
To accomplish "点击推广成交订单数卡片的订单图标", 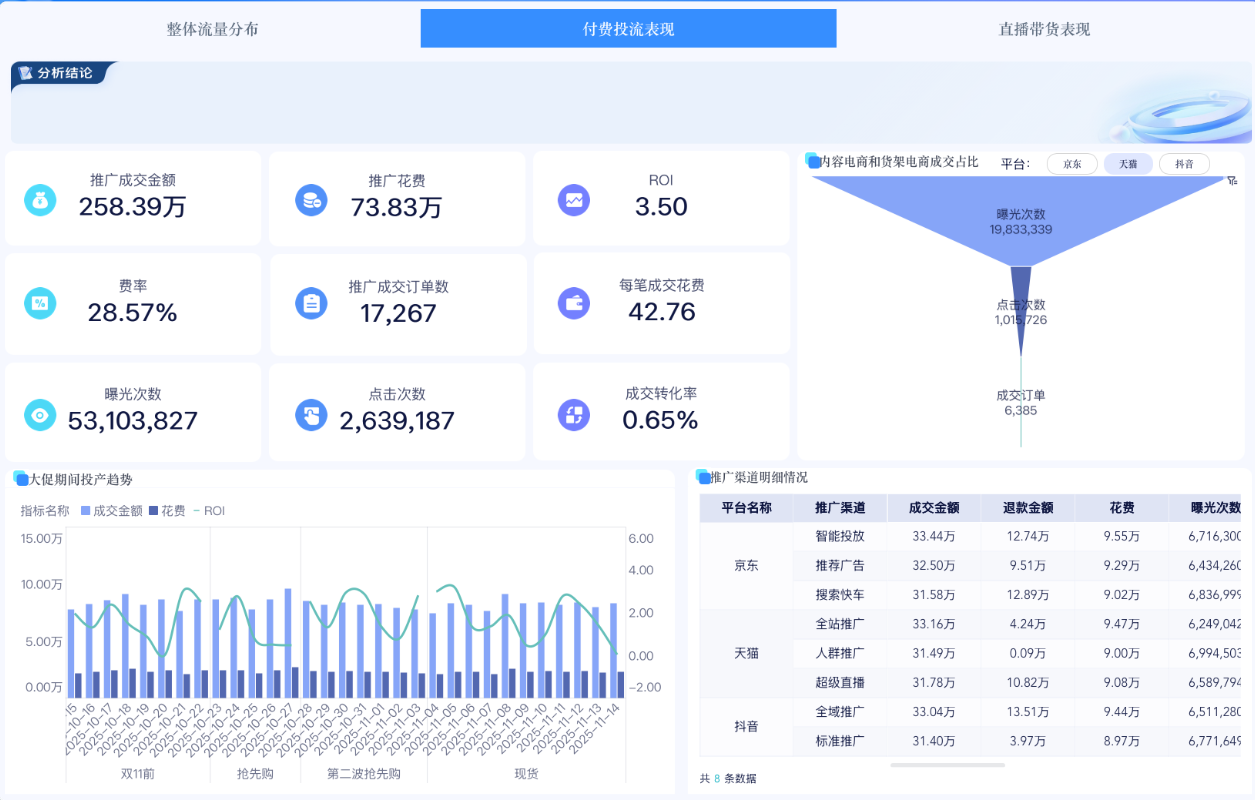I will 311,303.
